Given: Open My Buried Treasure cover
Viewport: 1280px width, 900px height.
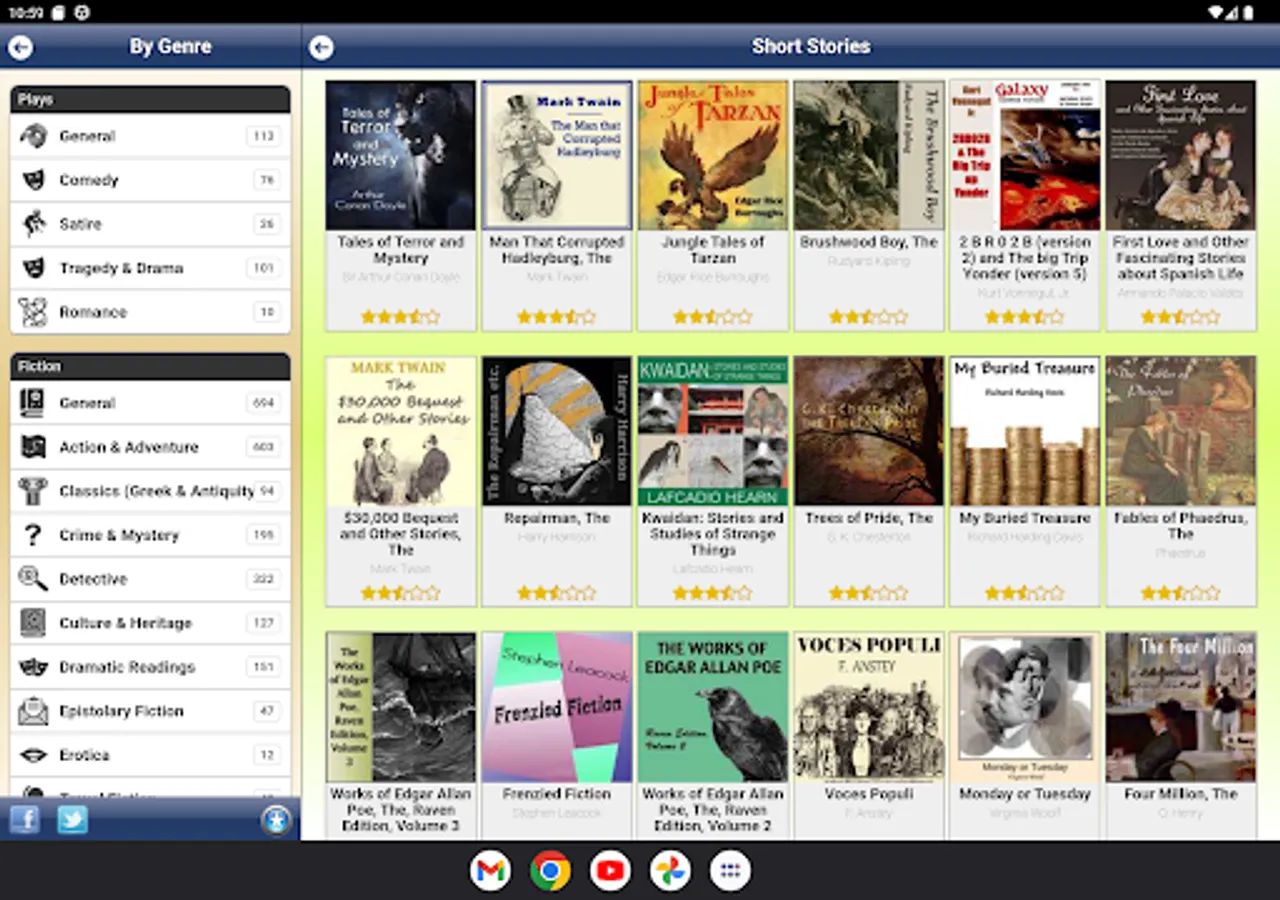Looking at the screenshot, I should (1025, 431).
